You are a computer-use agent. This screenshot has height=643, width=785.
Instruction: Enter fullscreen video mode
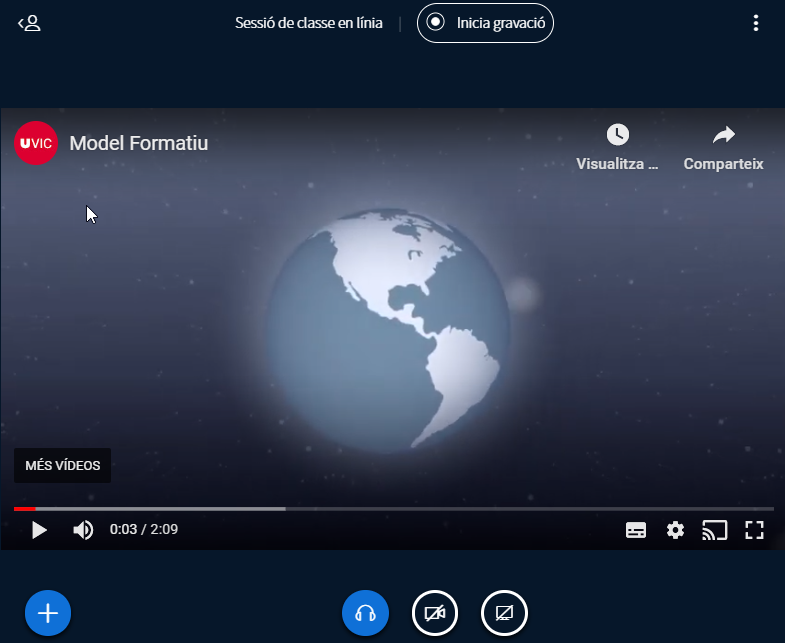coord(754,530)
